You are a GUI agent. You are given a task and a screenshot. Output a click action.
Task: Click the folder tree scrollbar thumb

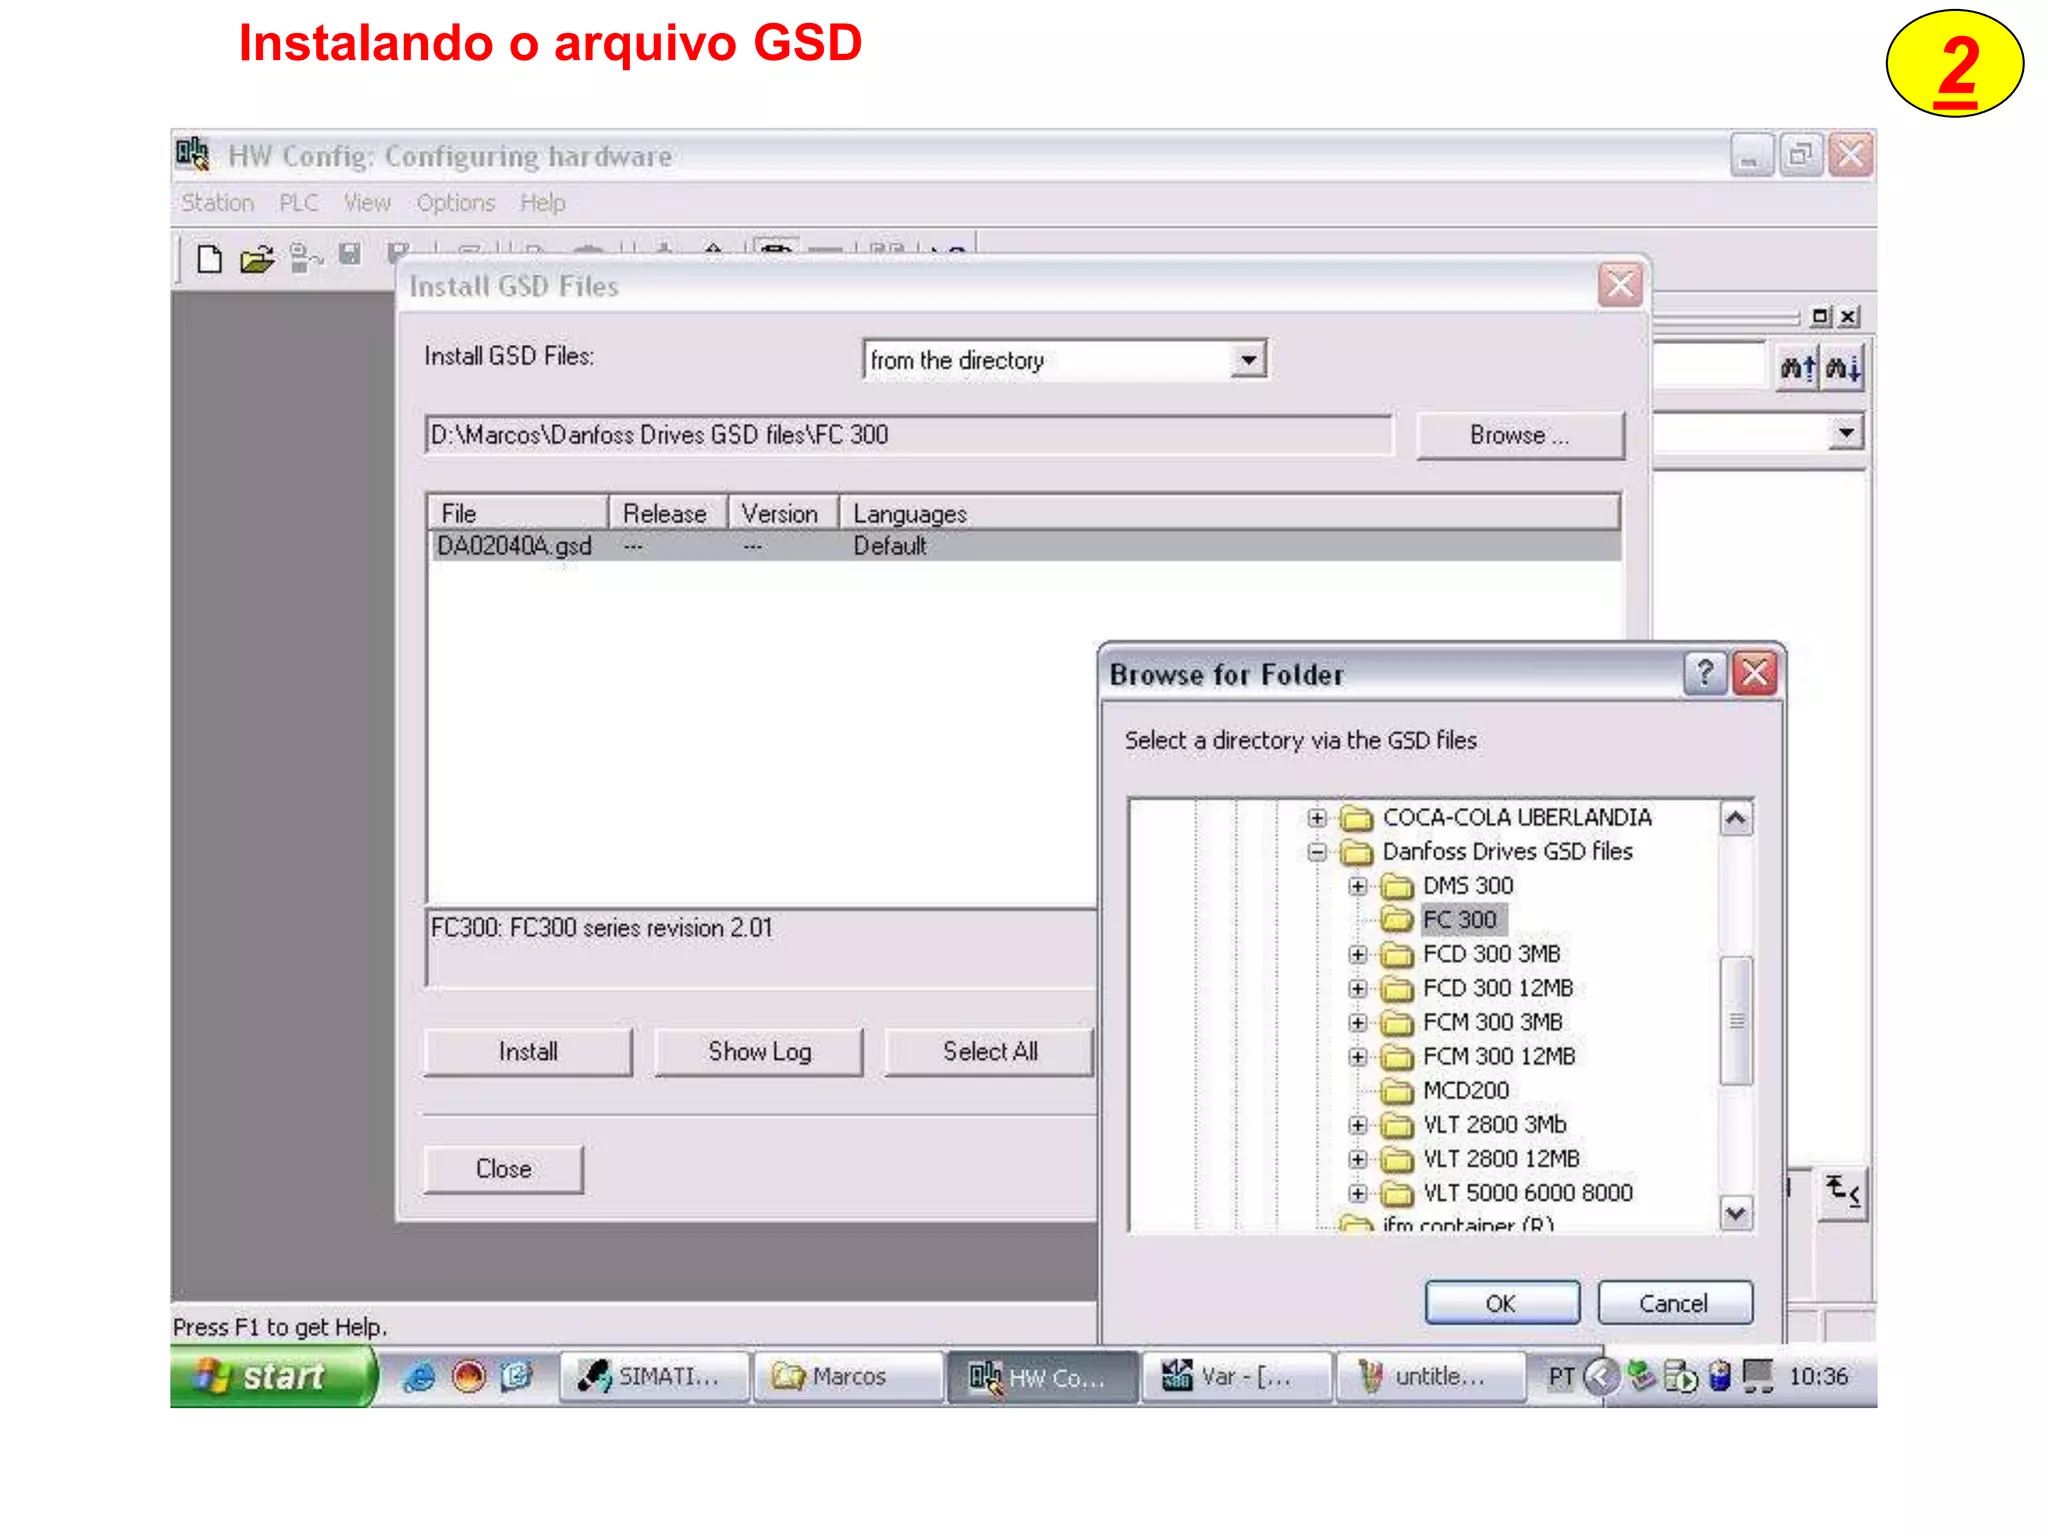pyautogui.click(x=1736, y=1020)
